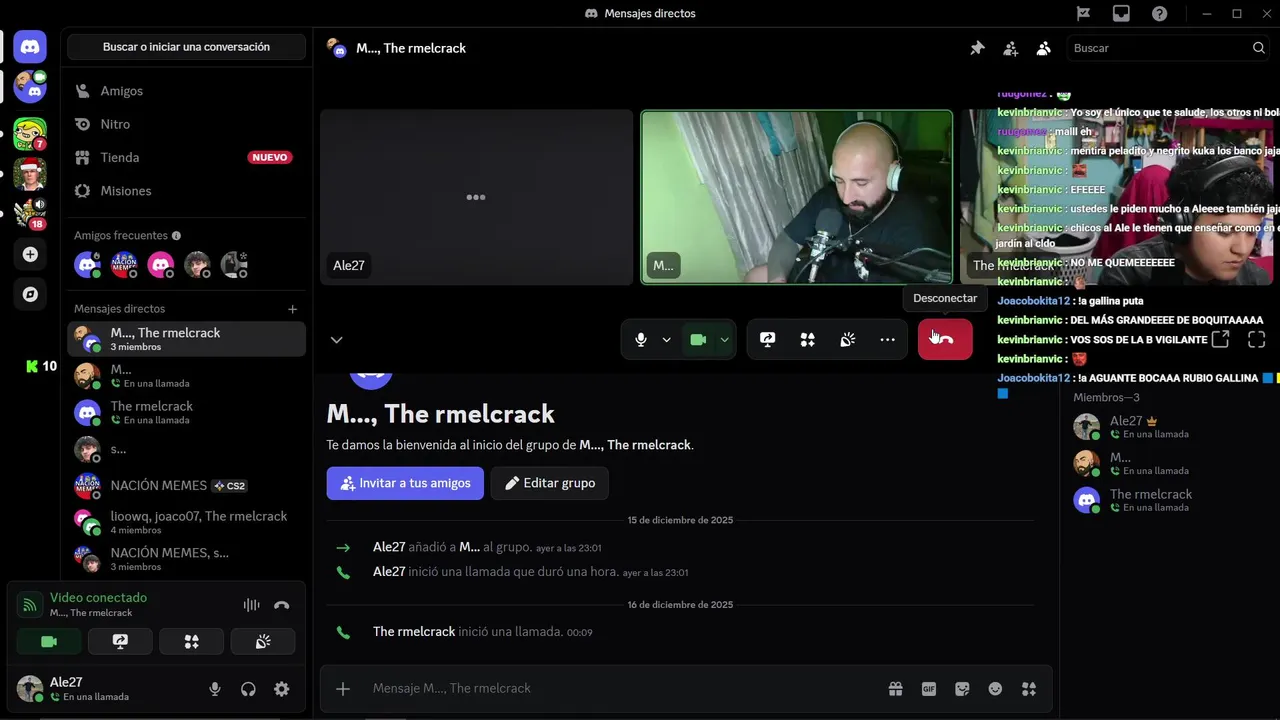1280x720 pixels.
Task: Open Ale27 user profile panel
Action: pyautogui.click(x=105, y=689)
